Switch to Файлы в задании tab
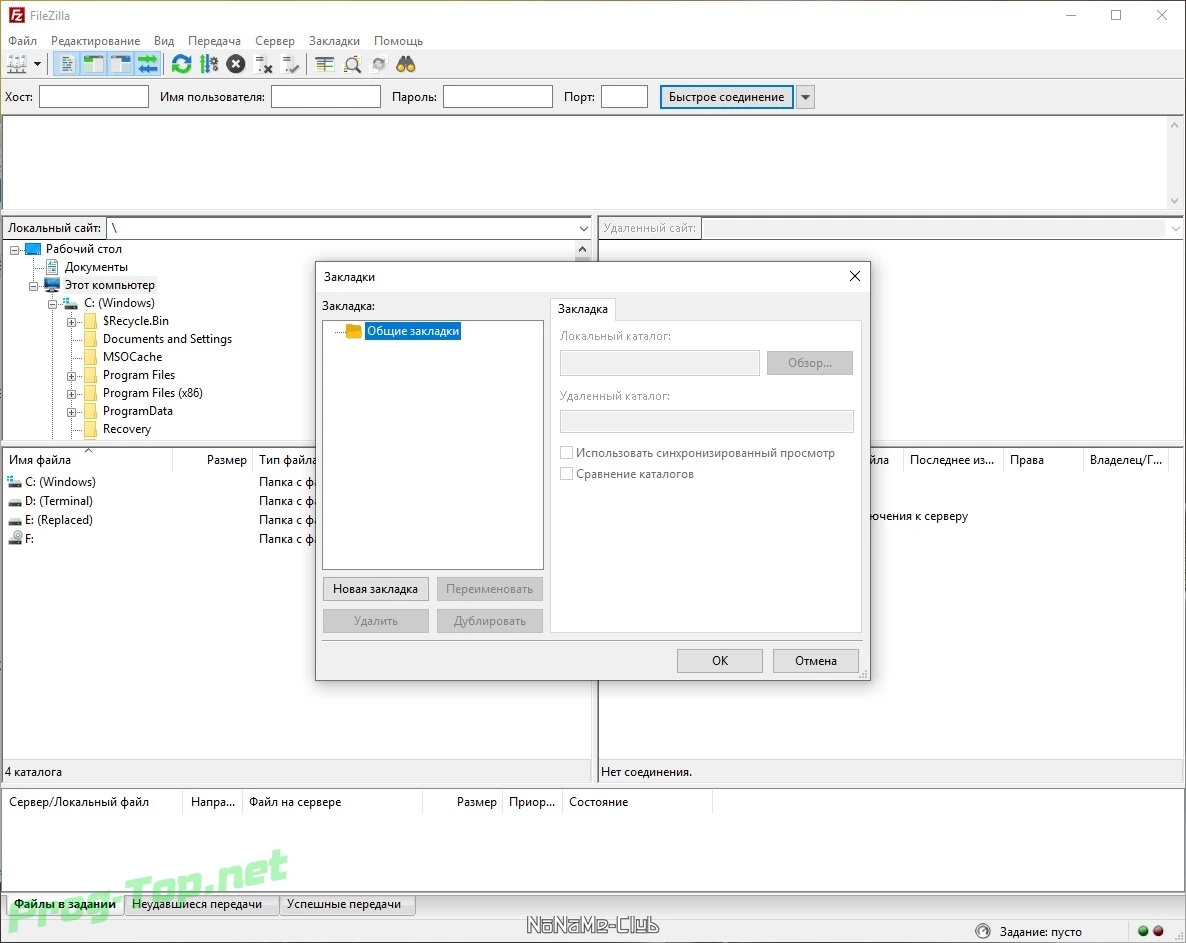Screen dimensions: 1186x943 [65, 904]
